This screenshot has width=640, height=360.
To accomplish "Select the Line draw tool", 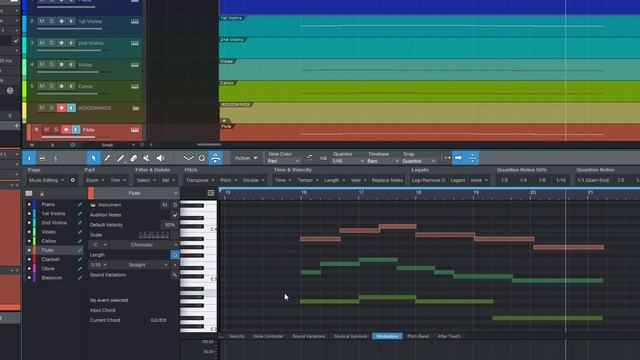I will (x=120, y=158).
